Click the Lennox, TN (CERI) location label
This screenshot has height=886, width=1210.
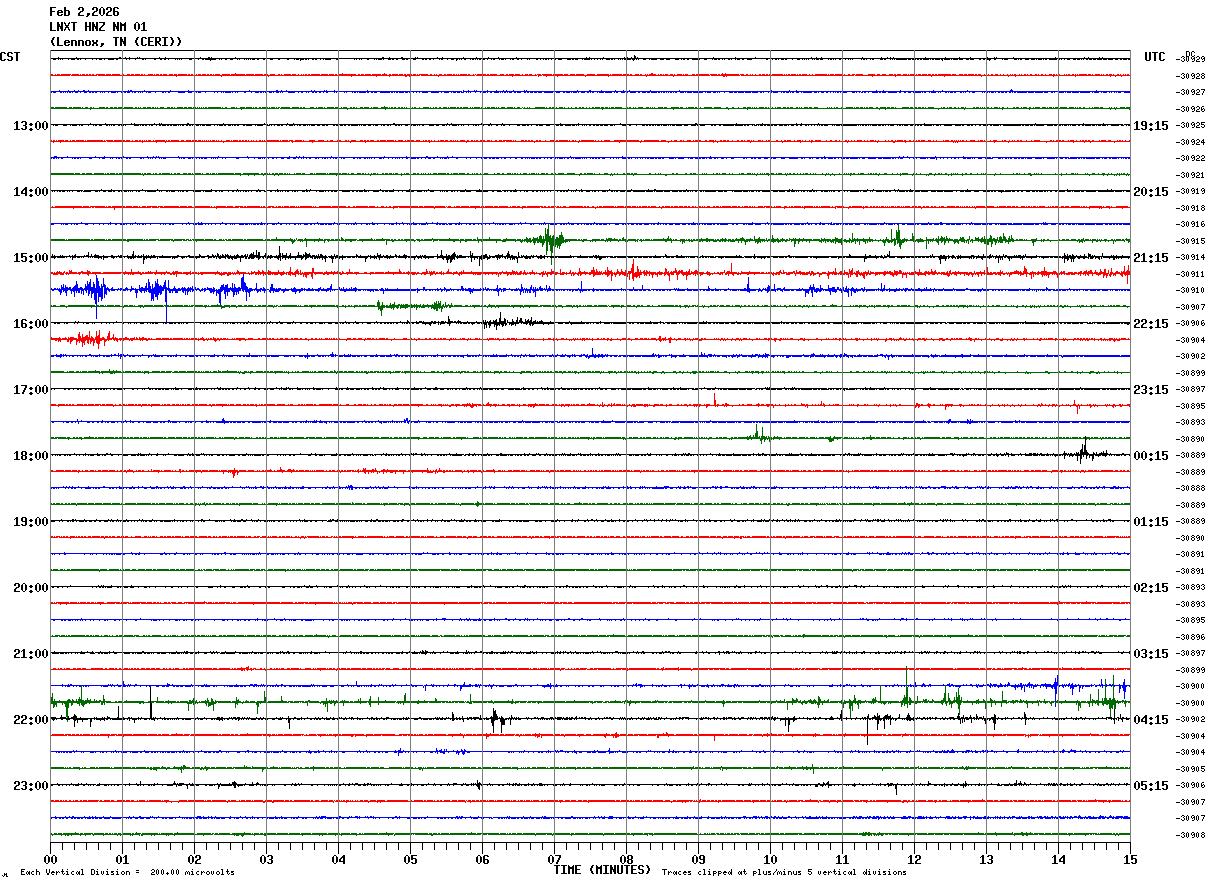tap(116, 42)
